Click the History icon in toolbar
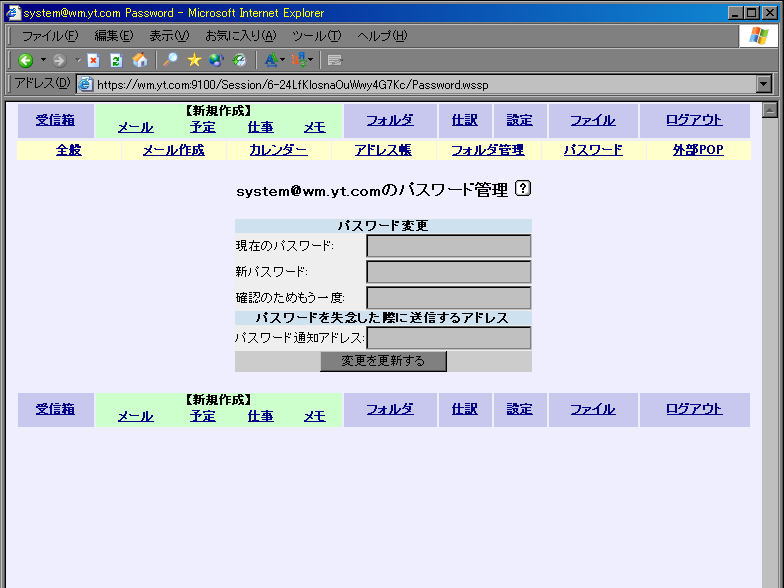The height and width of the screenshot is (588, 784). [x=239, y=60]
